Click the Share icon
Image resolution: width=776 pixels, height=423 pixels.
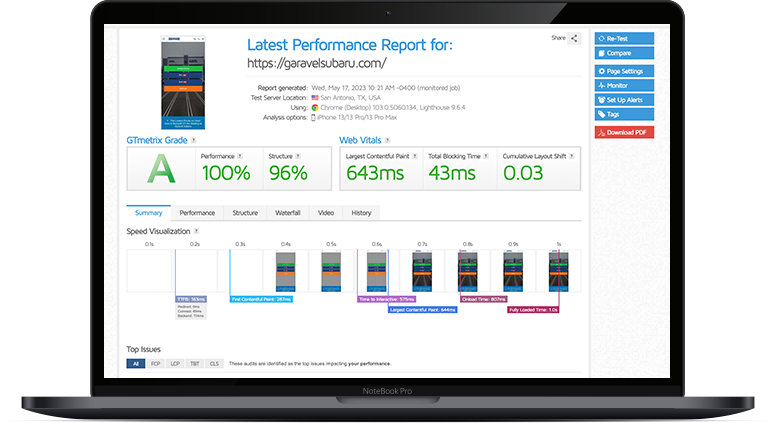574,38
